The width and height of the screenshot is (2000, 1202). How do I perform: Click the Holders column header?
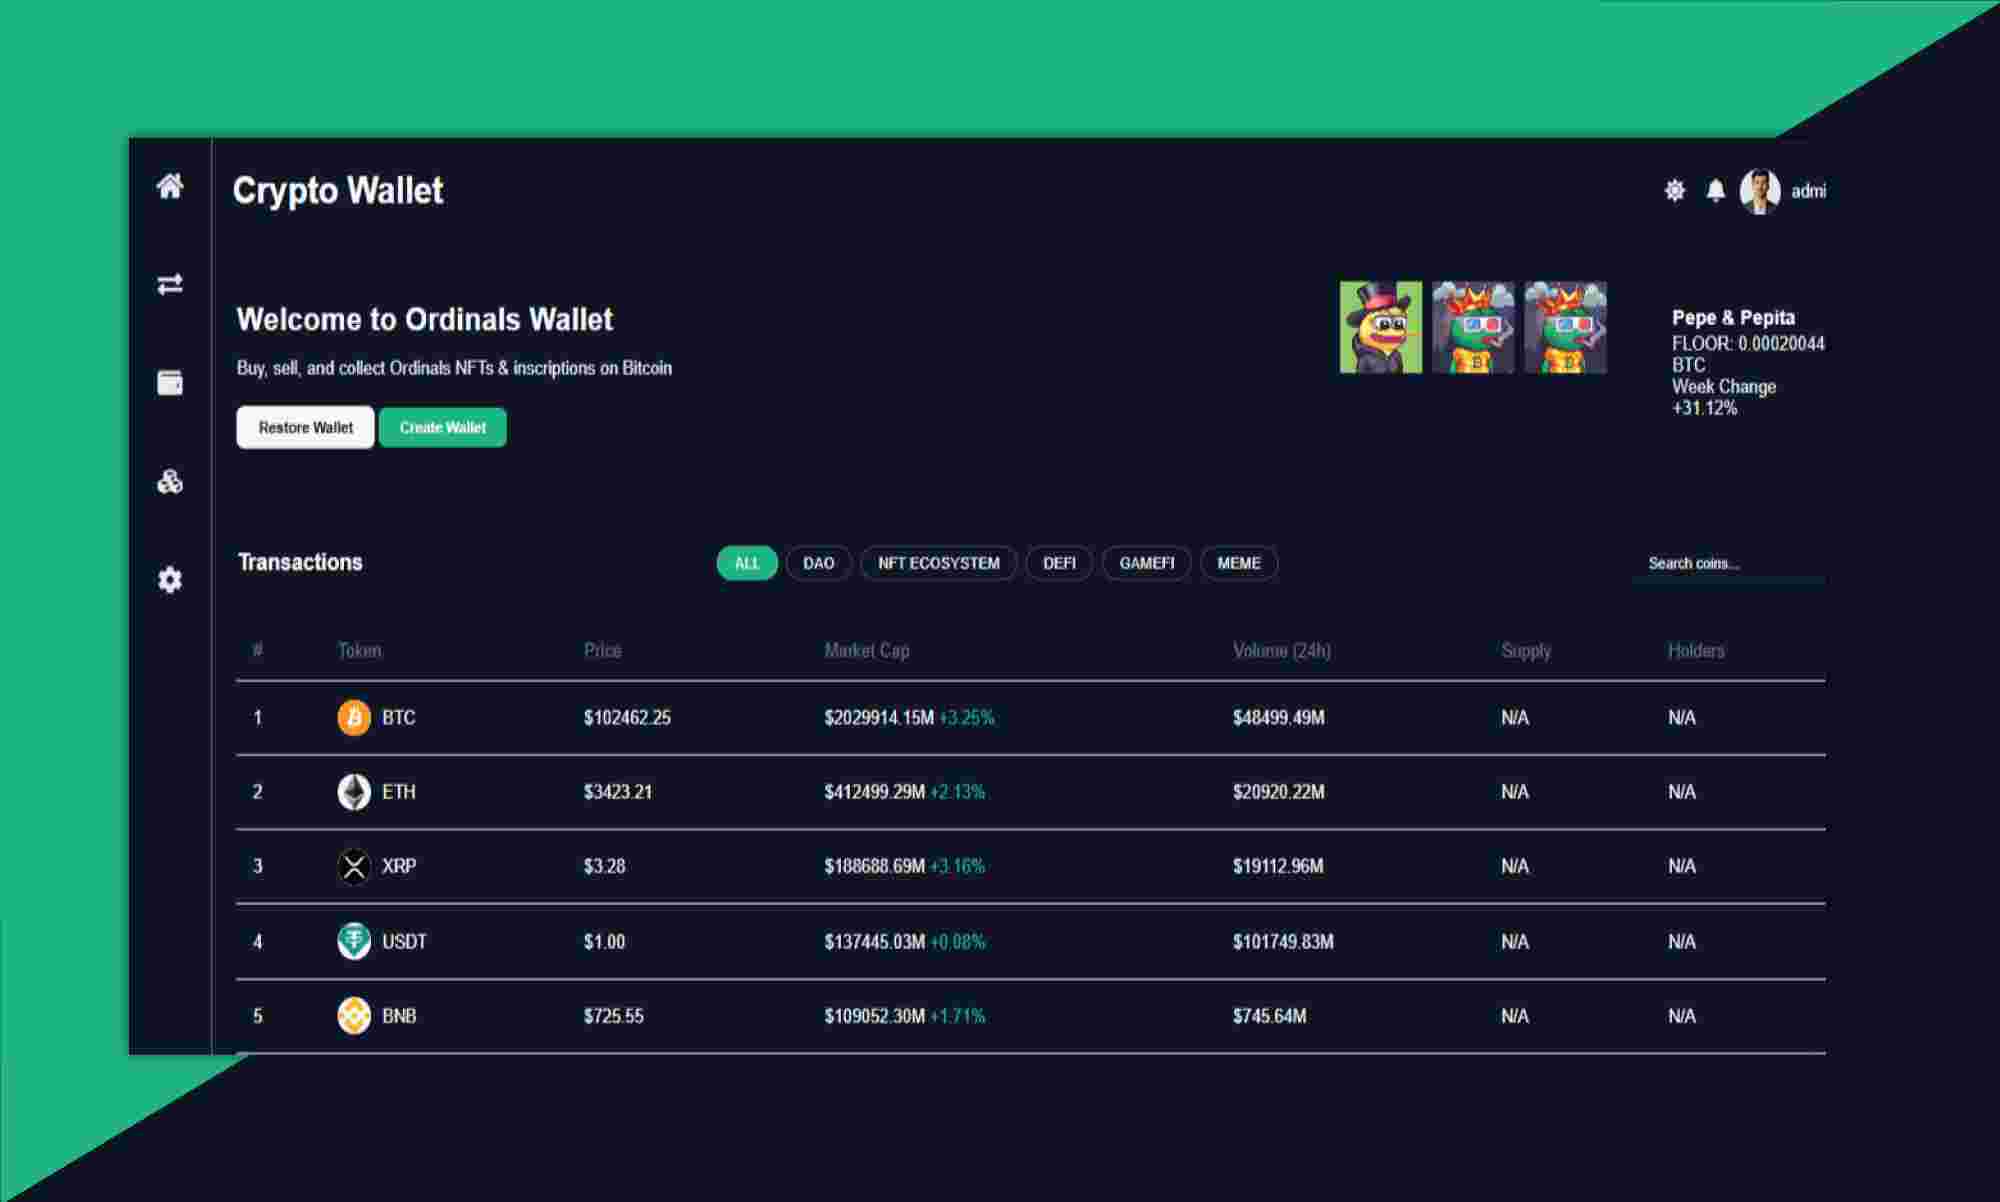pyautogui.click(x=1696, y=650)
